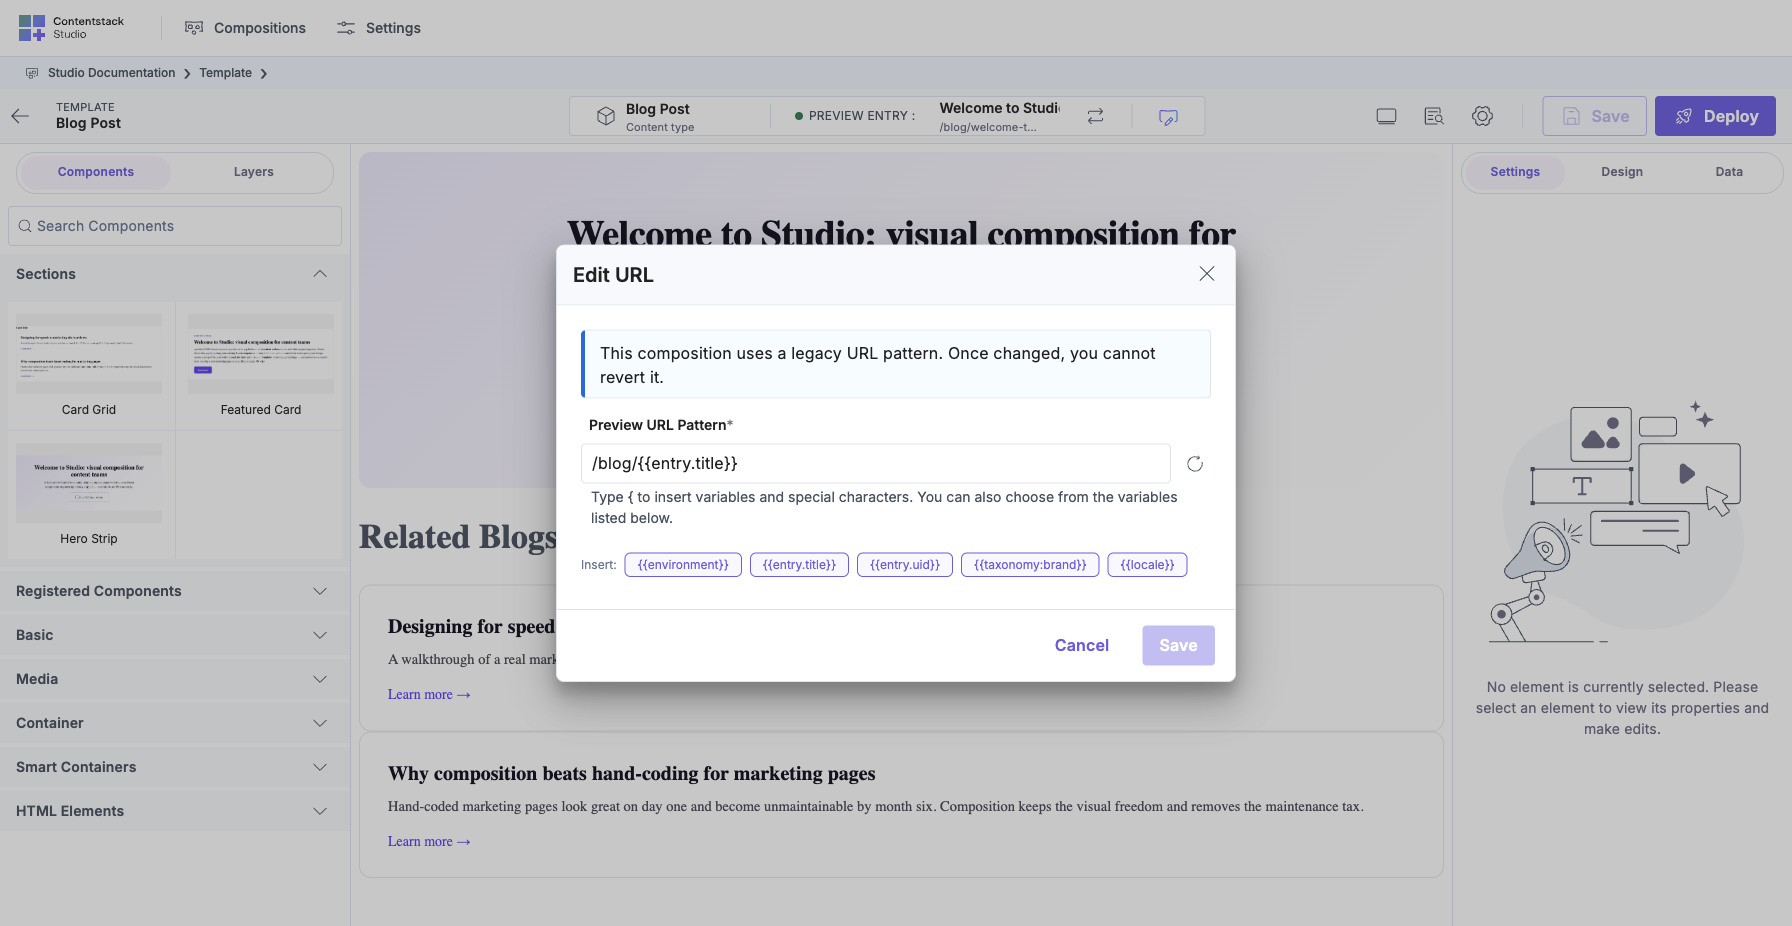The width and height of the screenshot is (1792, 926).
Task: Insert the {{locale}} variable
Action: pyautogui.click(x=1147, y=565)
